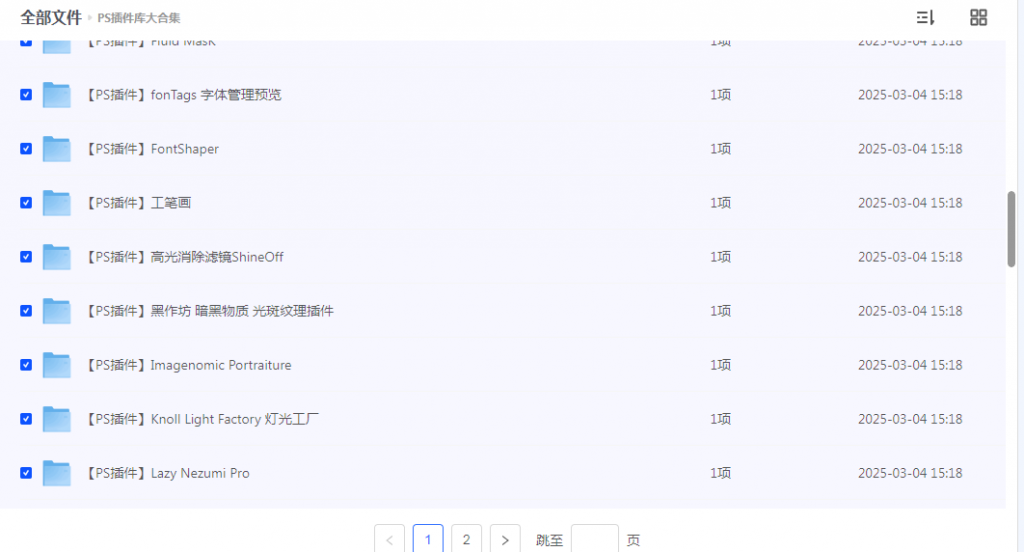The width and height of the screenshot is (1024, 552).
Task: Click the 跳至 page number input box
Action: click(594, 540)
